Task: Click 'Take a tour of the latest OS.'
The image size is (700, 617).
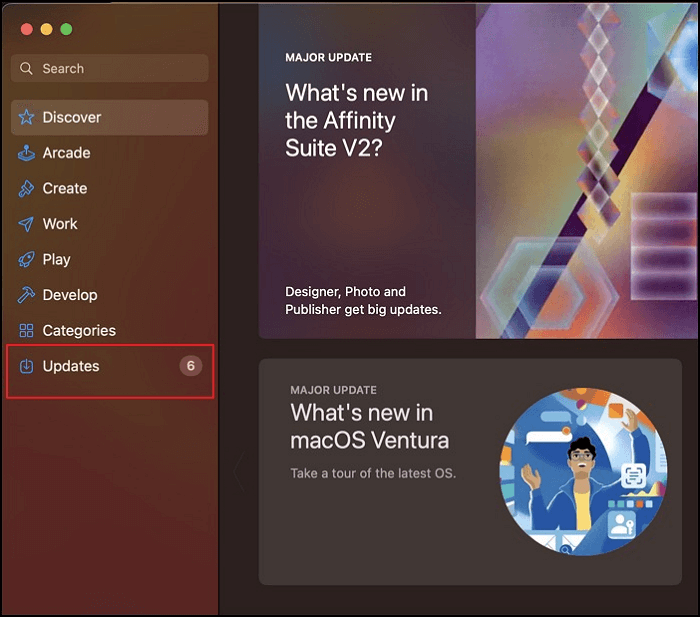Action: coord(373,473)
